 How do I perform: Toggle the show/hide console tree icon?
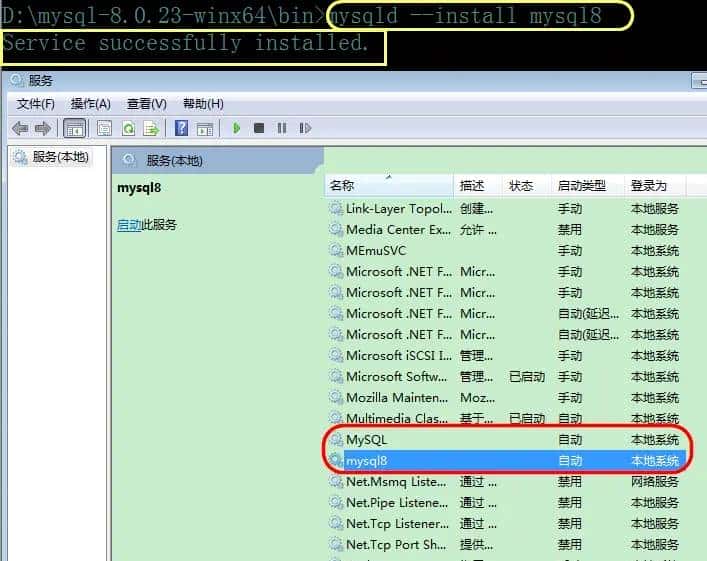point(74,129)
